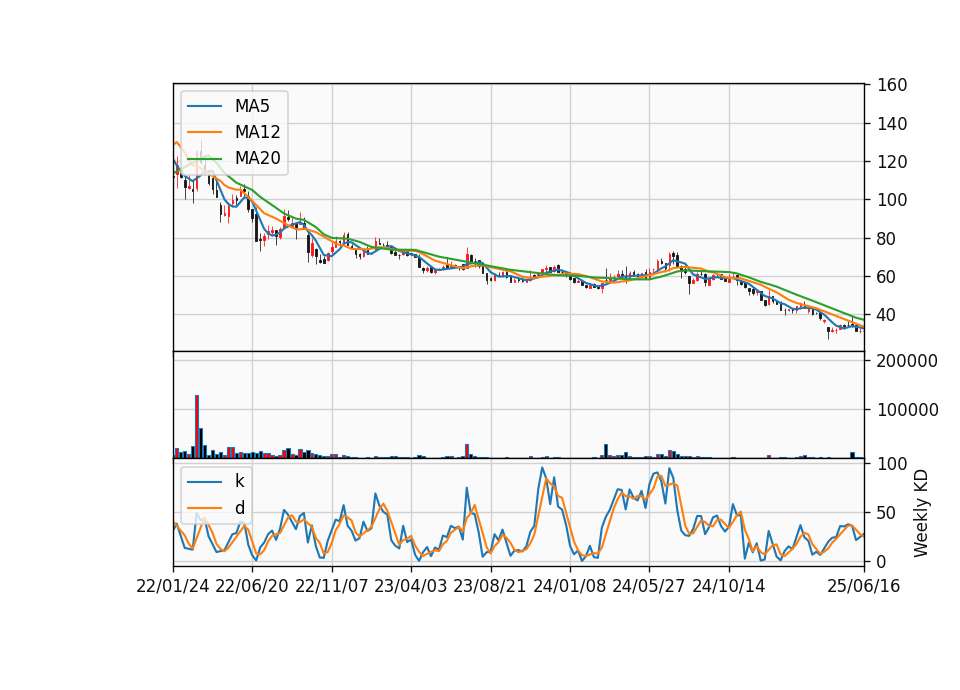Screen dimensions: 960x690
Task: Click the 40 price axis label
Action: click(887, 315)
